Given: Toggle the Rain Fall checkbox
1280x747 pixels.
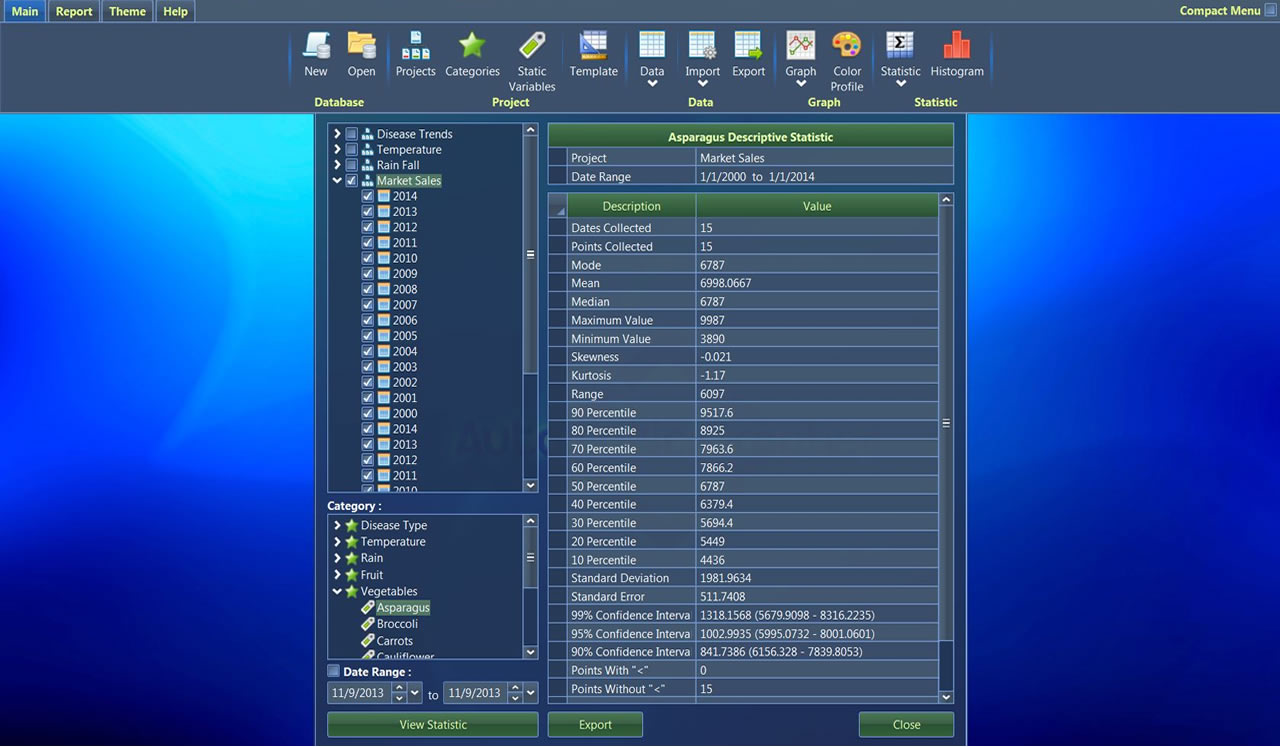Looking at the screenshot, I should tap(351, 165).
